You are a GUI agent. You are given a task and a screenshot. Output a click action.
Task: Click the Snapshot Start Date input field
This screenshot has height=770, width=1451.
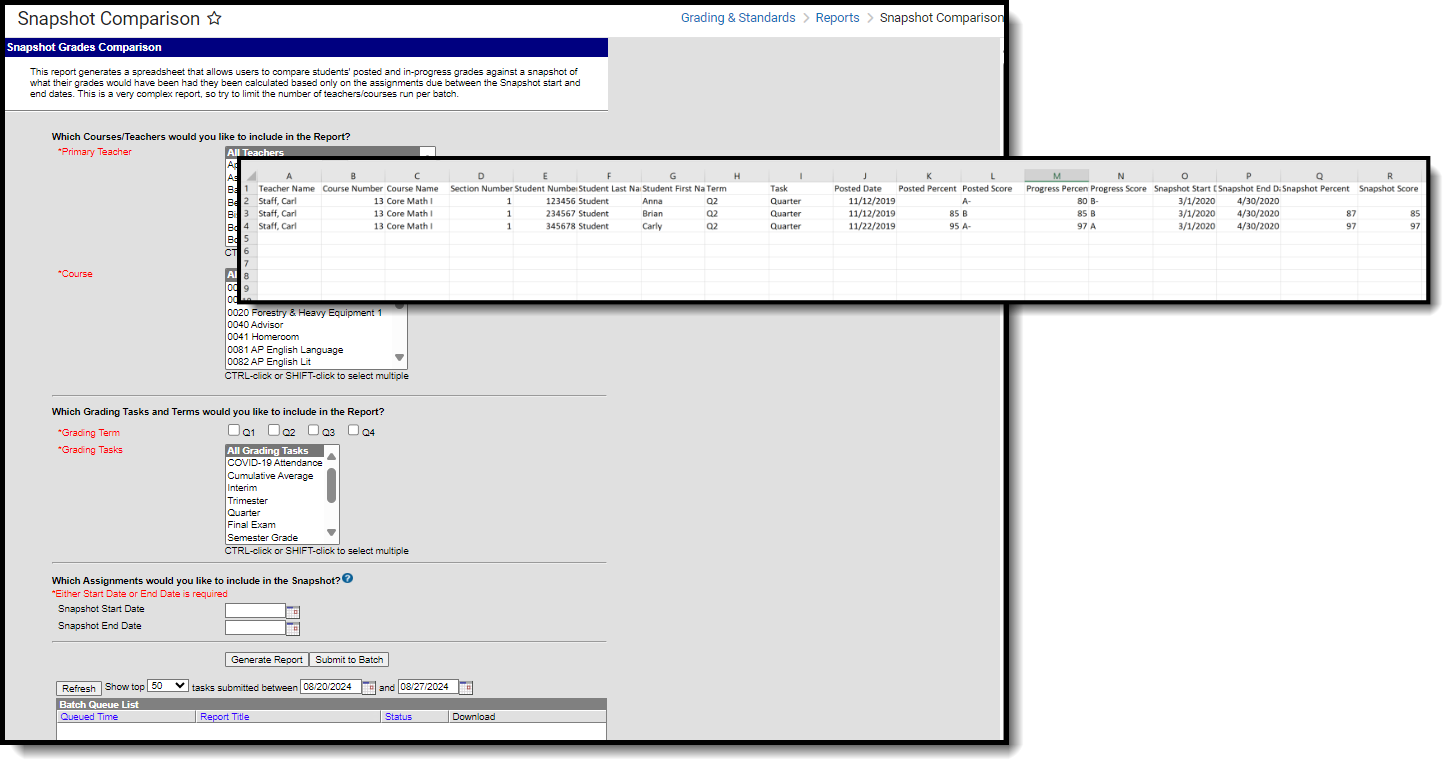click(256, 611)
